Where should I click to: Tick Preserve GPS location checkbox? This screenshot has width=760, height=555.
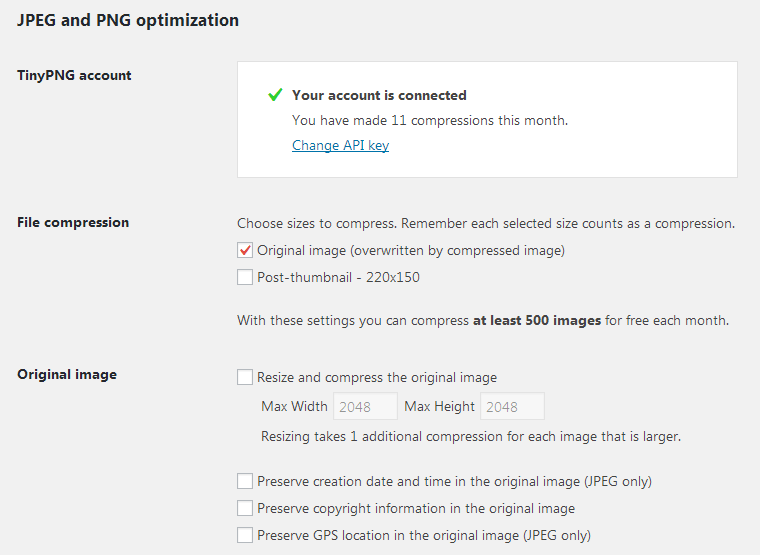pos(245,536)
